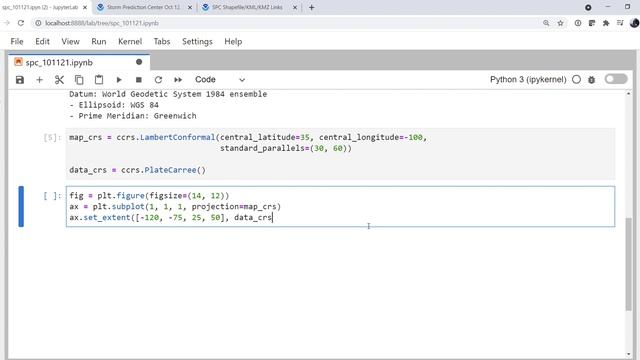Restart kernel and run all cells

tap(178, 80)
